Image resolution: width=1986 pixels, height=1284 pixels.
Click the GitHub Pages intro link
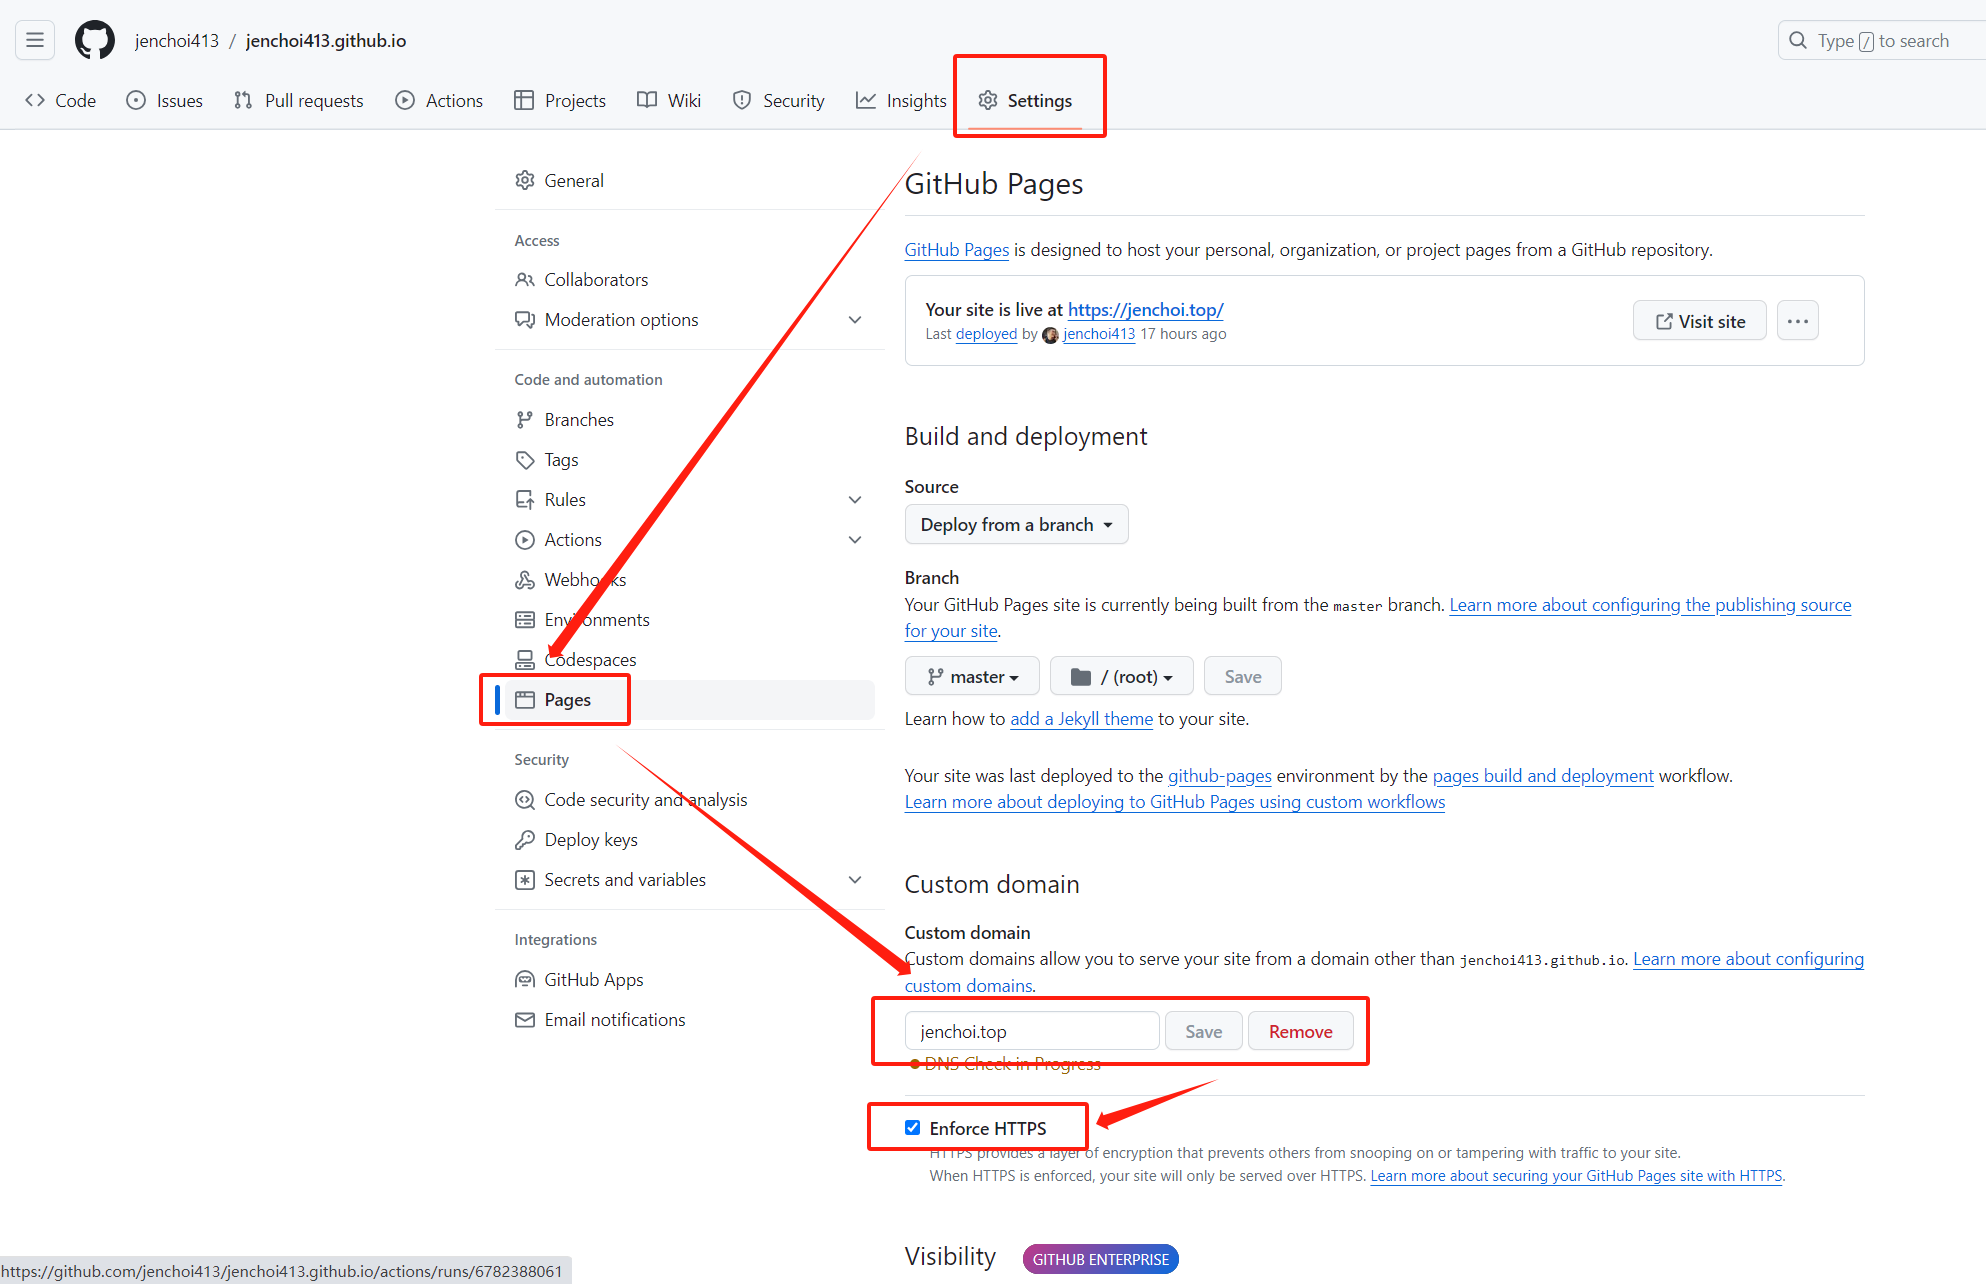click(957, 250)
